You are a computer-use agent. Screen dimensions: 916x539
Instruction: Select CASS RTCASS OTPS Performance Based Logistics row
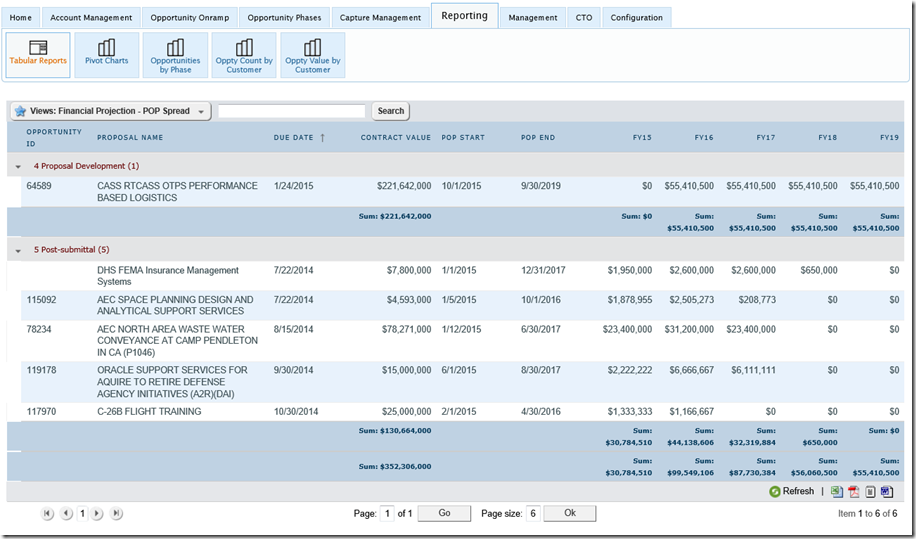(463, 192)
